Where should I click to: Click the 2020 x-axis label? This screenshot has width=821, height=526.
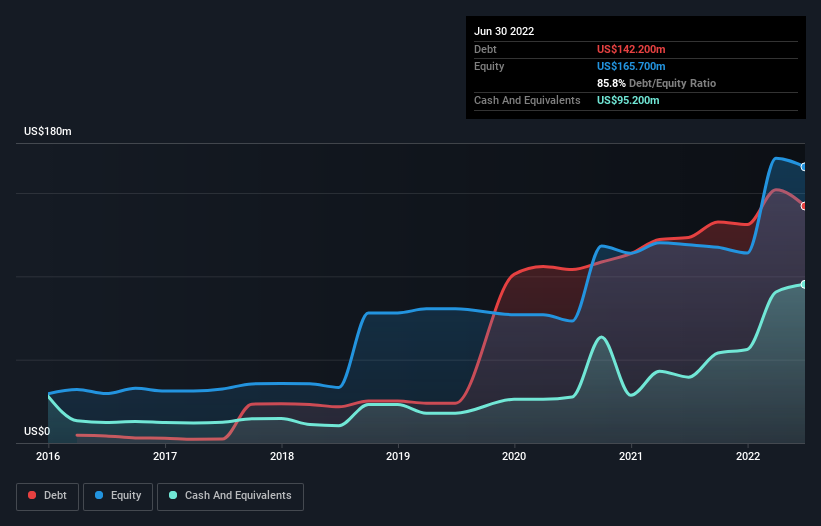(514, 456)
